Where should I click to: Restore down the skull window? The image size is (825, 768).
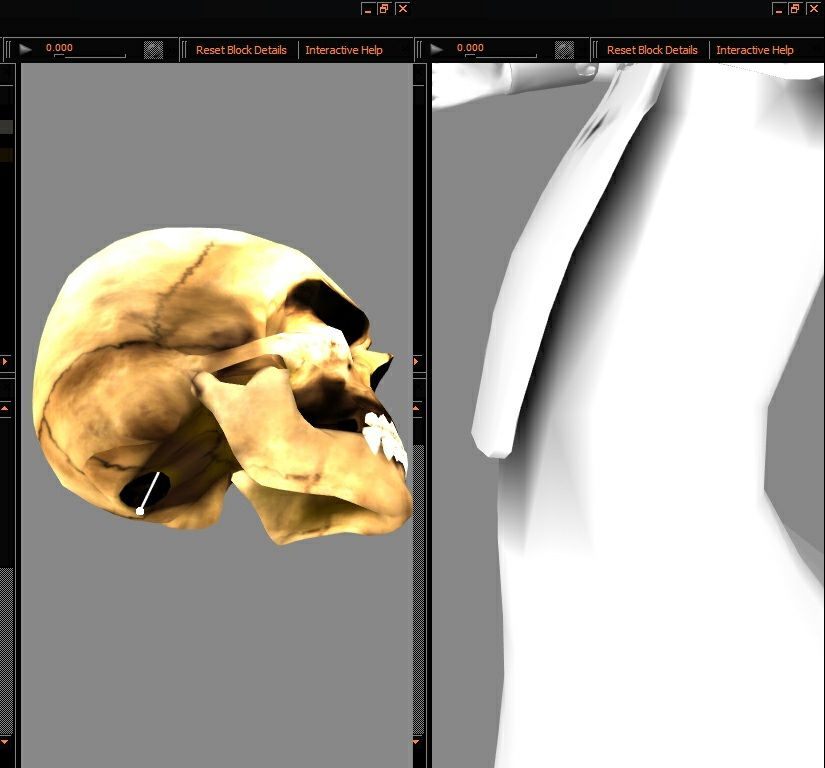384,8
